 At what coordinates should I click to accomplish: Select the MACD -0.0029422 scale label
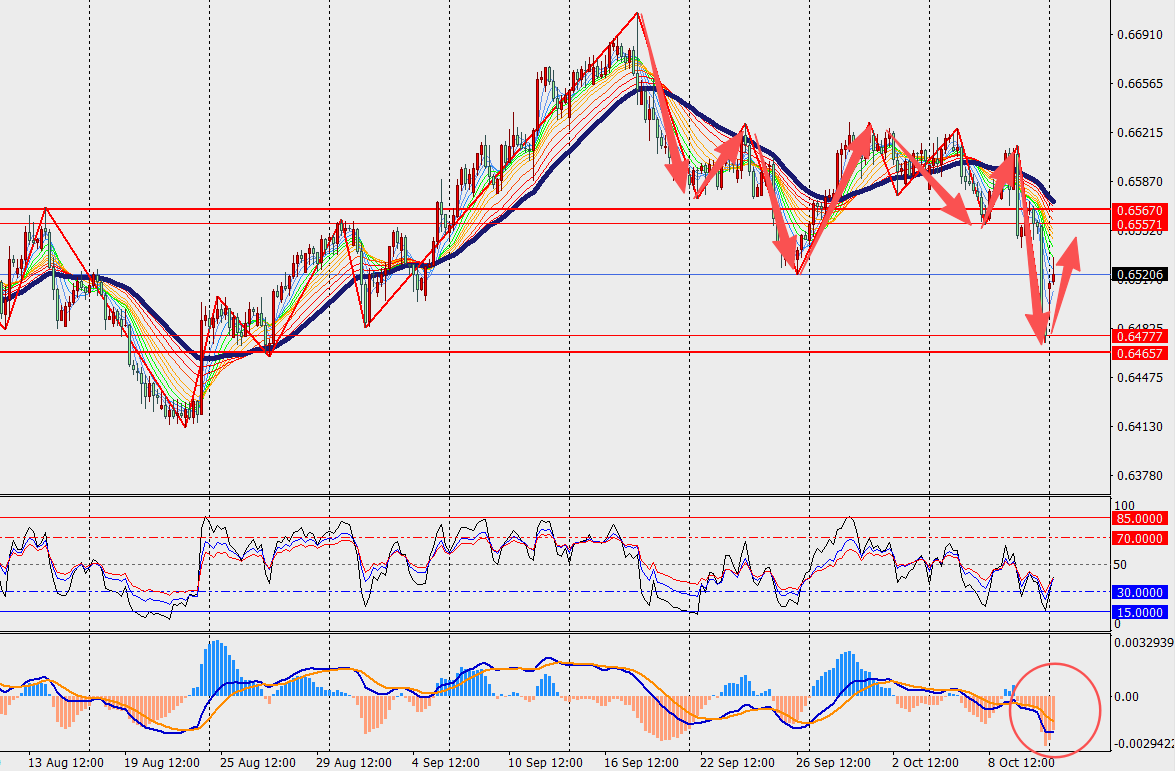pos(1142,744)
